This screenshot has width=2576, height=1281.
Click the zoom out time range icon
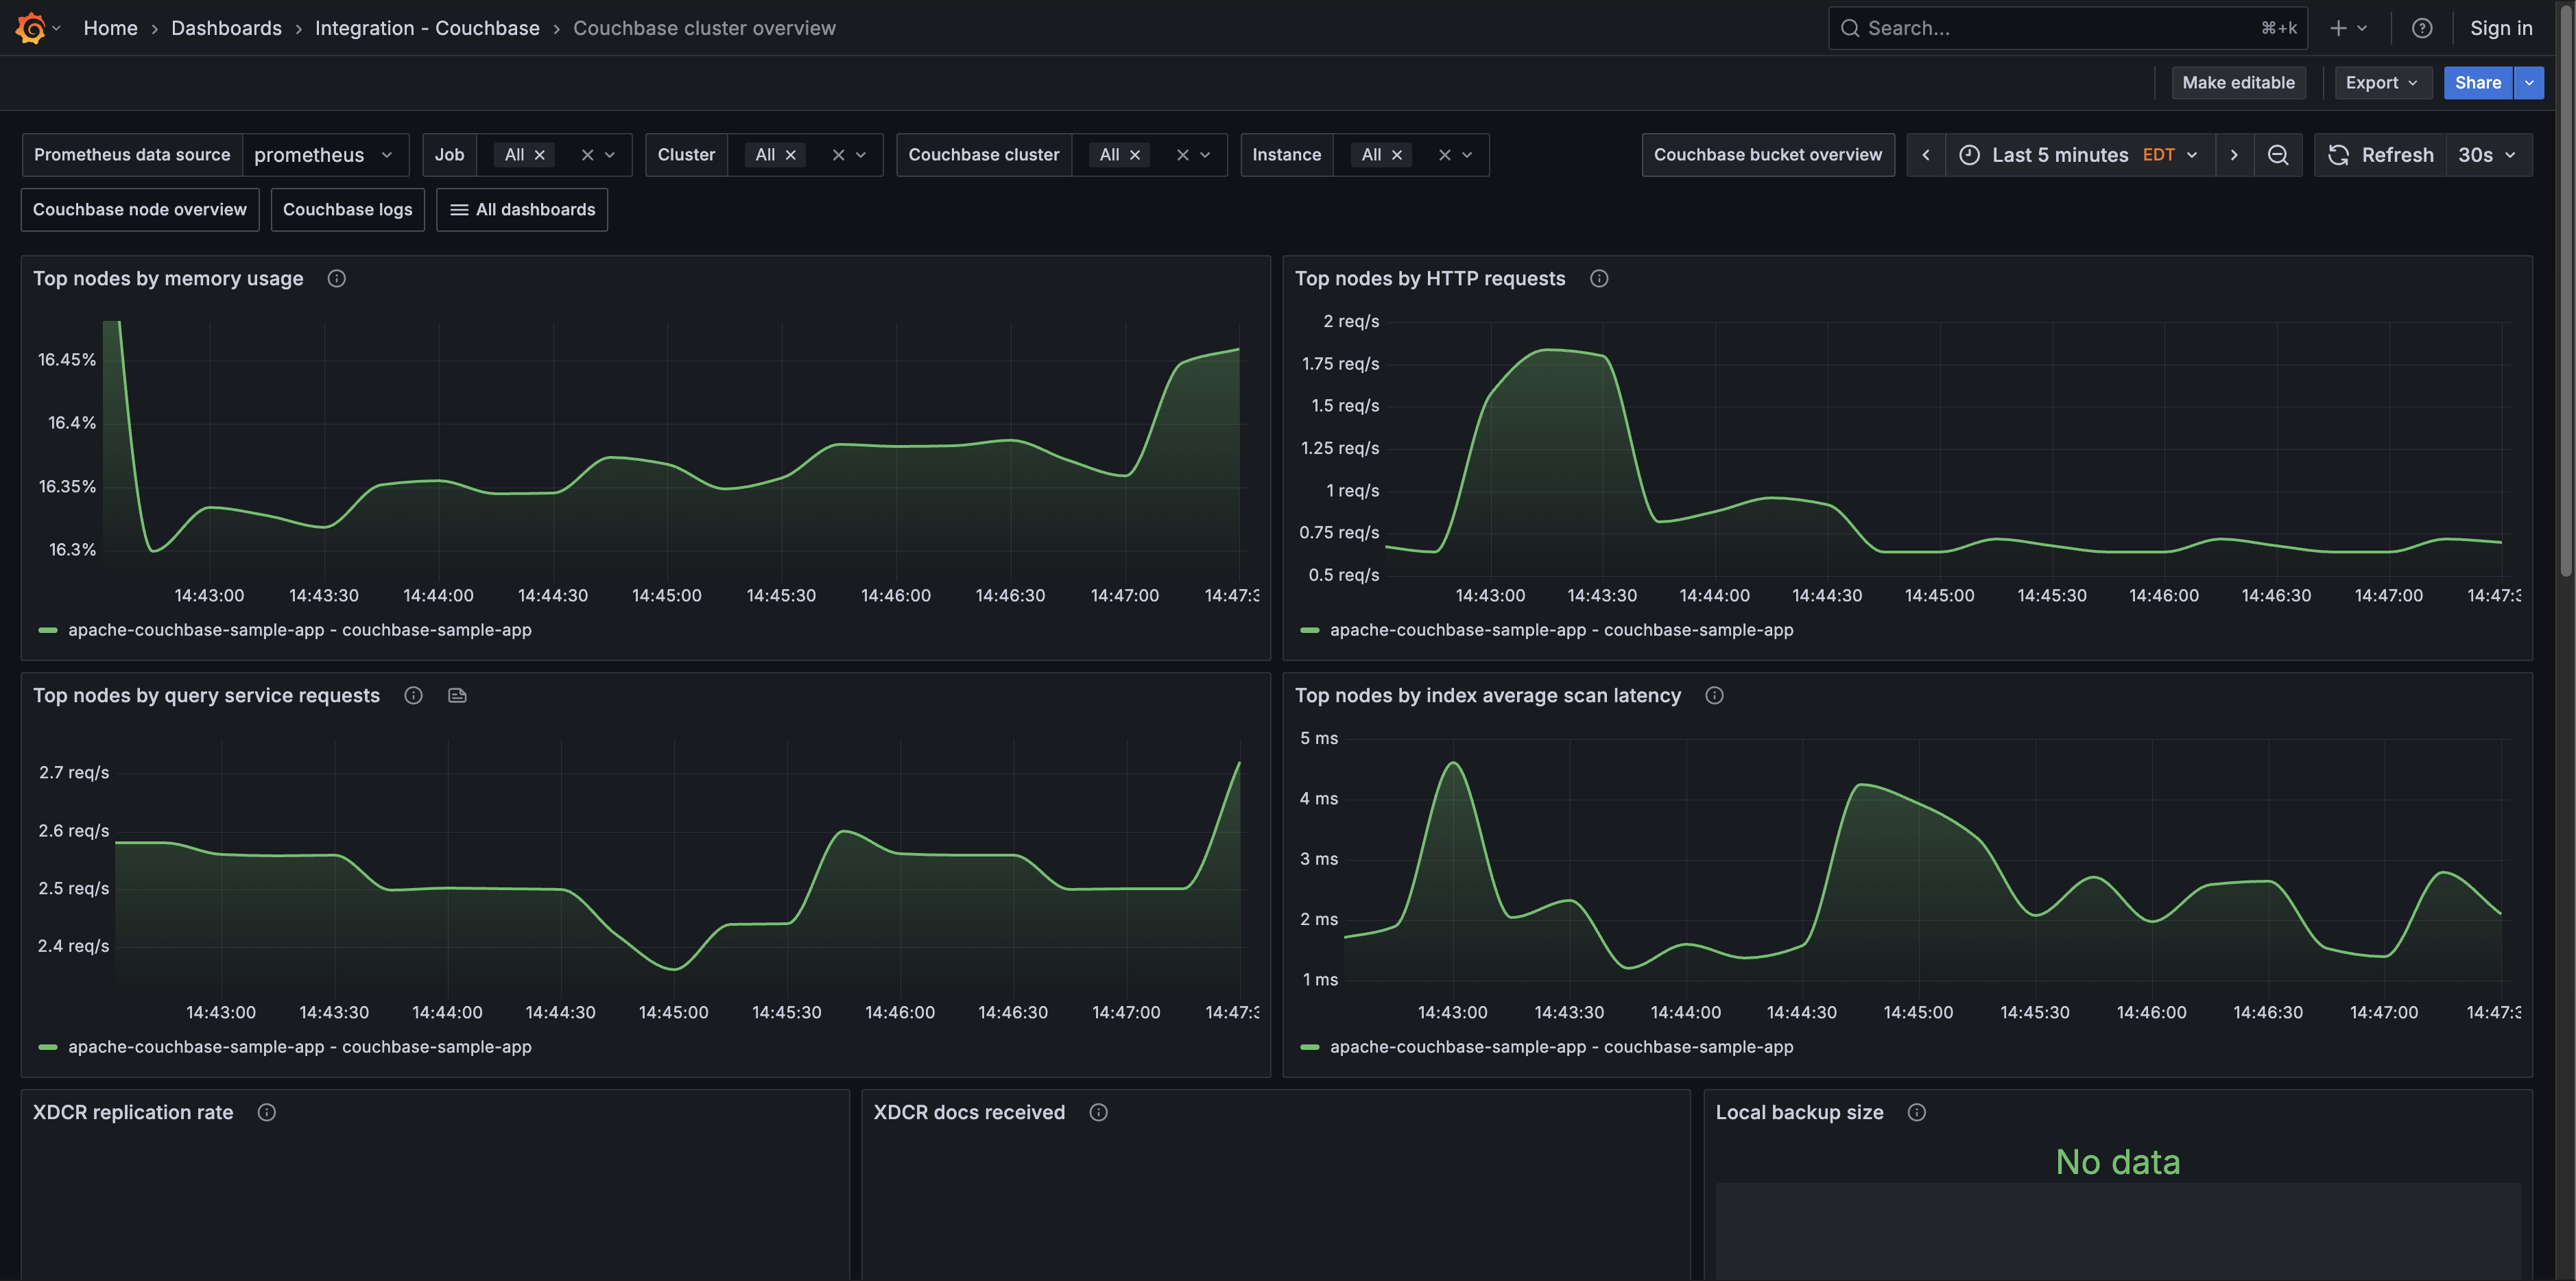pyautogui.click(x=2277, y=155)
